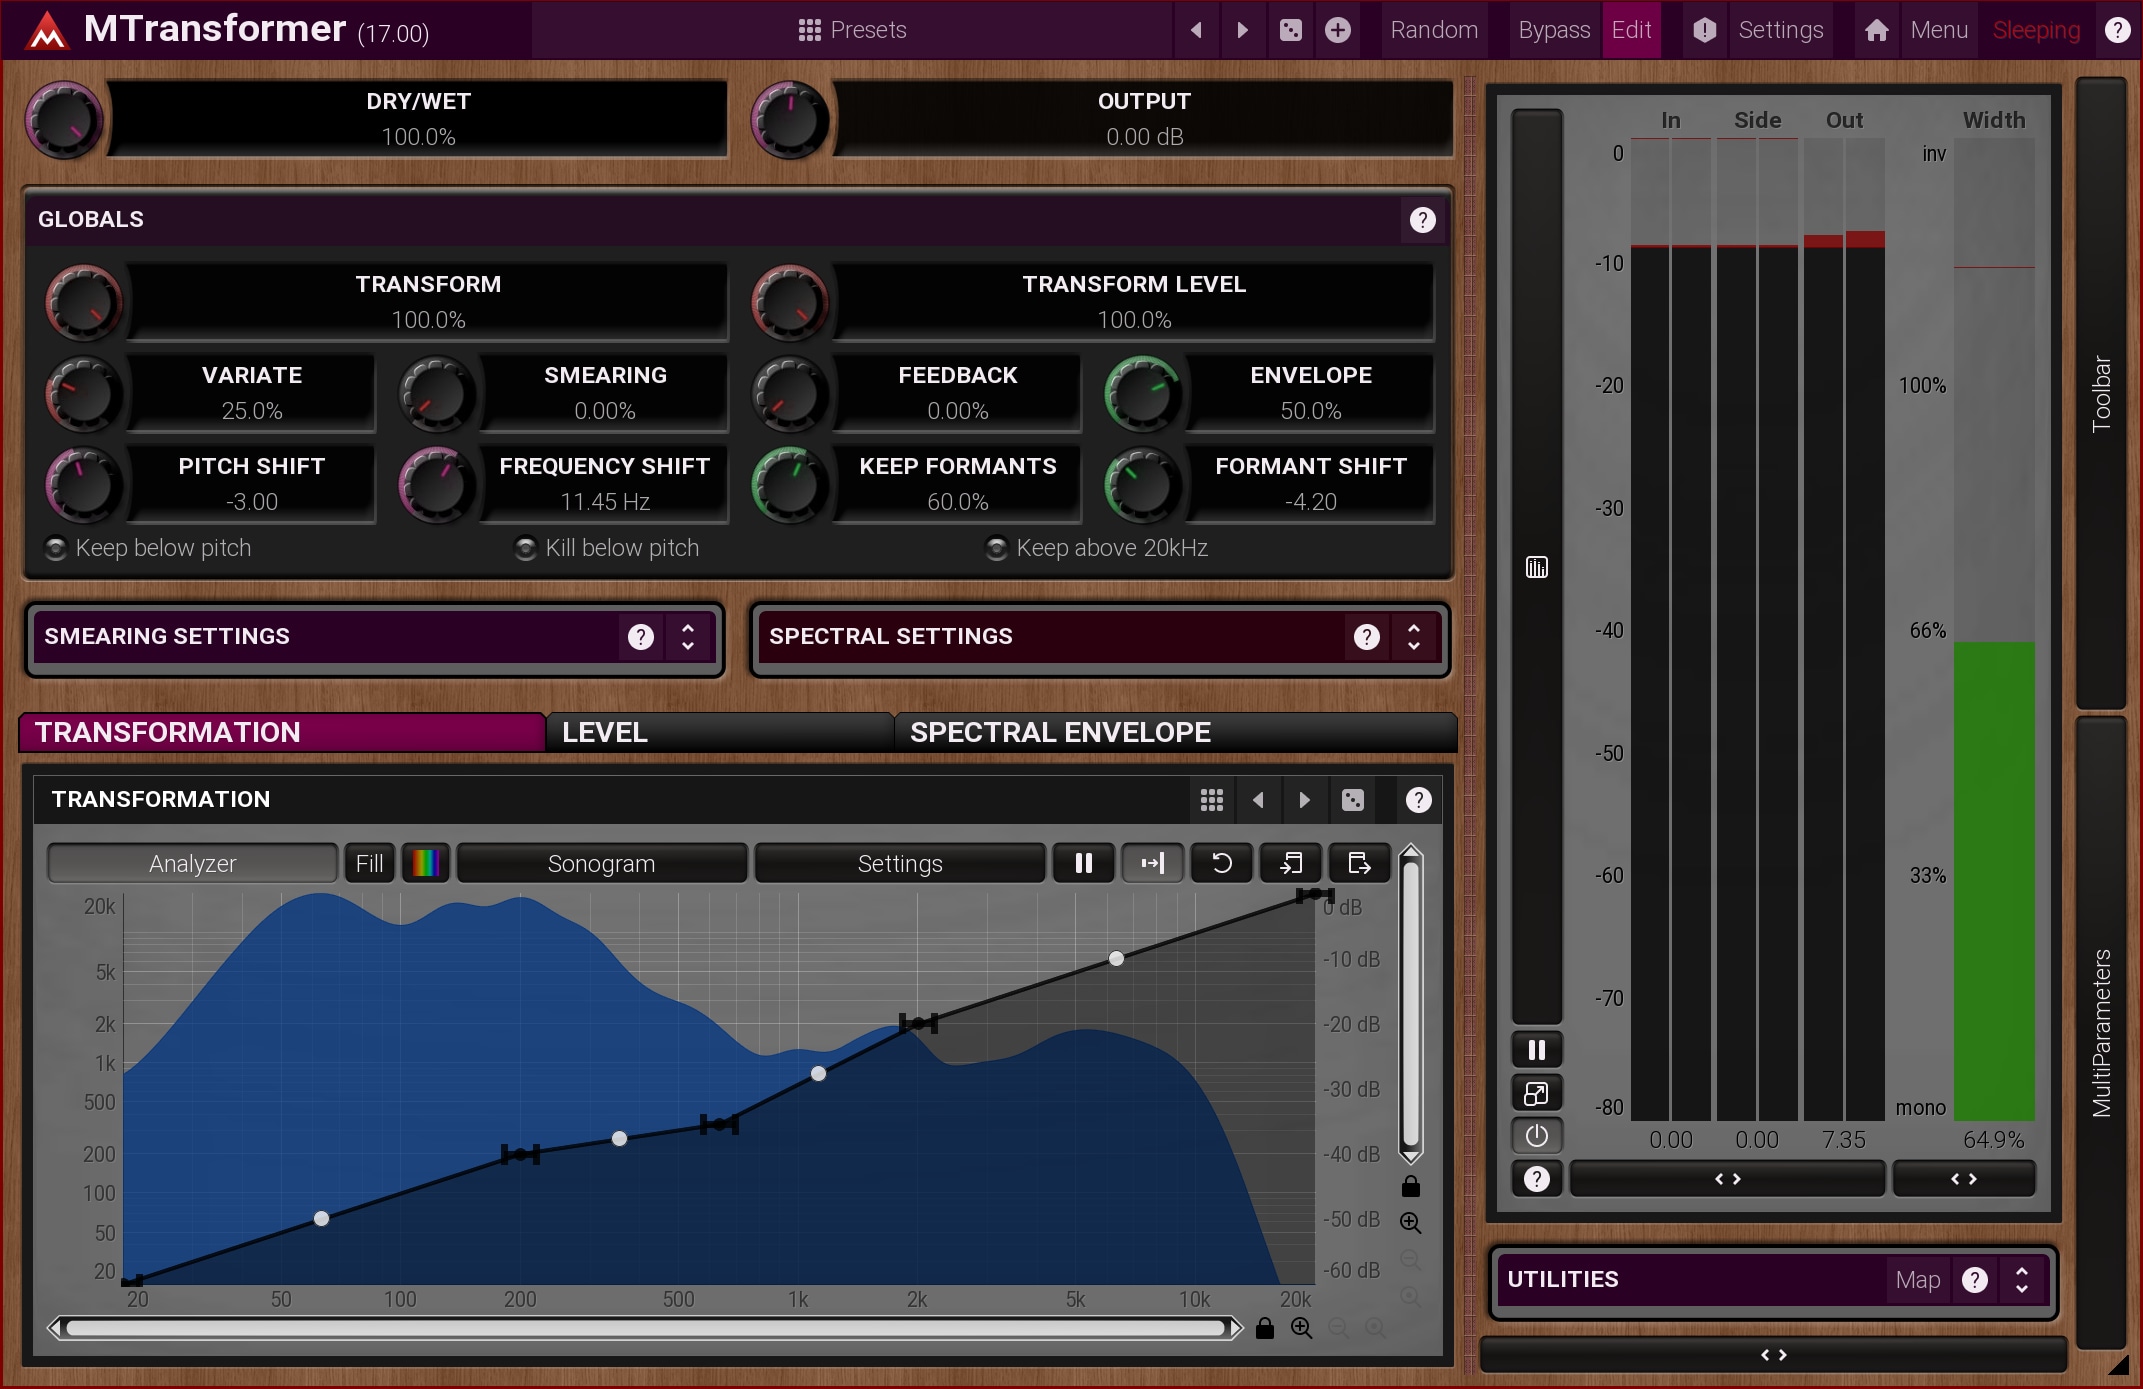Image resolution: width=2143 pixels, height=1389 pixels.
Task: Click the add preset plus icon
Action: (1338, 30)
